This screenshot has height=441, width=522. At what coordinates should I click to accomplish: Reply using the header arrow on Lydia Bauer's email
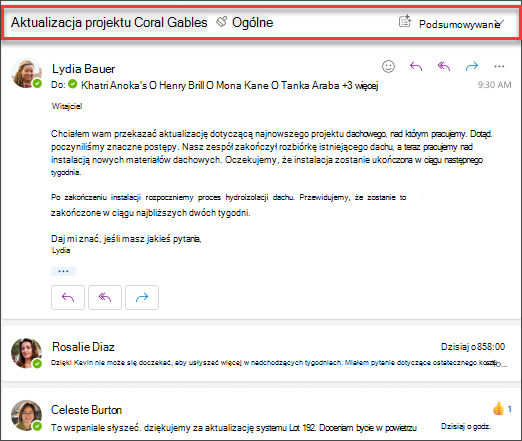point(416,66)
